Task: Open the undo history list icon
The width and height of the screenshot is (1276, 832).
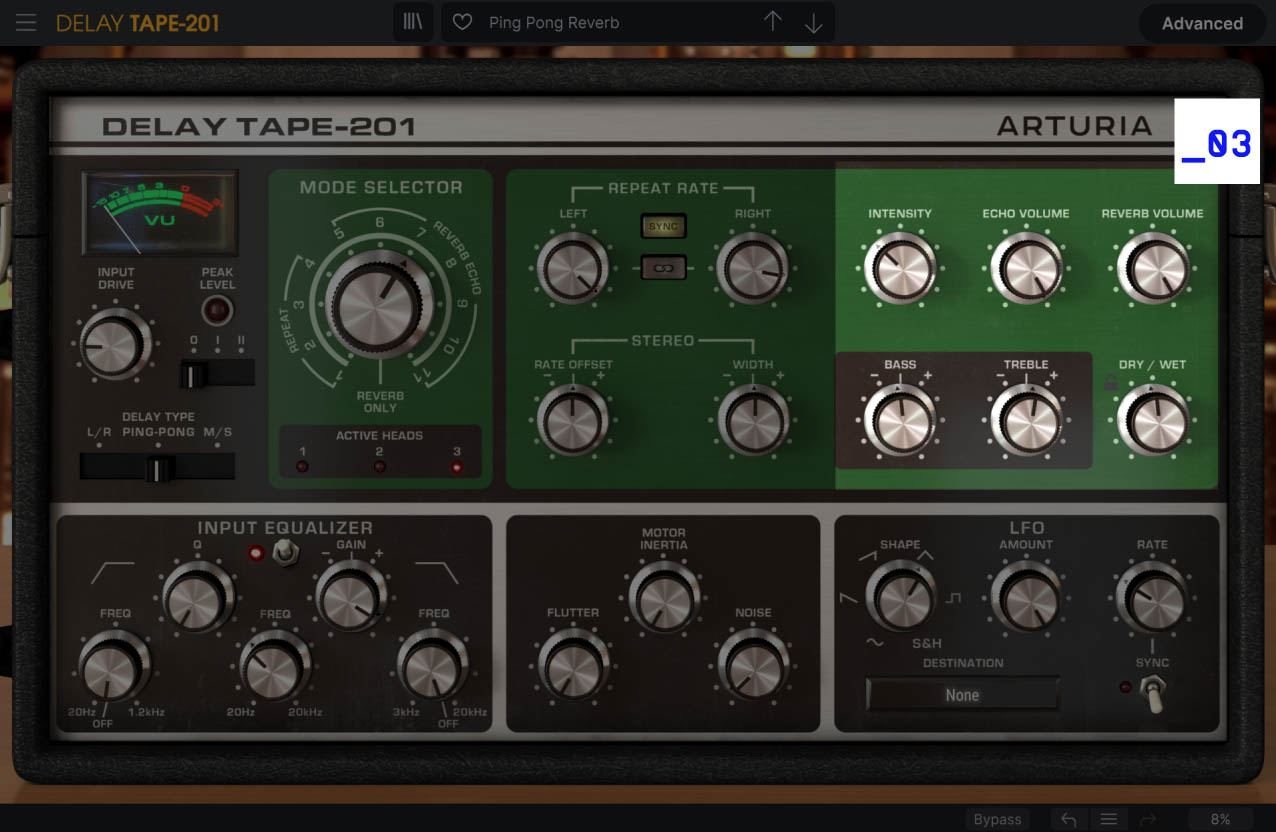Action: click(1108, 819)
